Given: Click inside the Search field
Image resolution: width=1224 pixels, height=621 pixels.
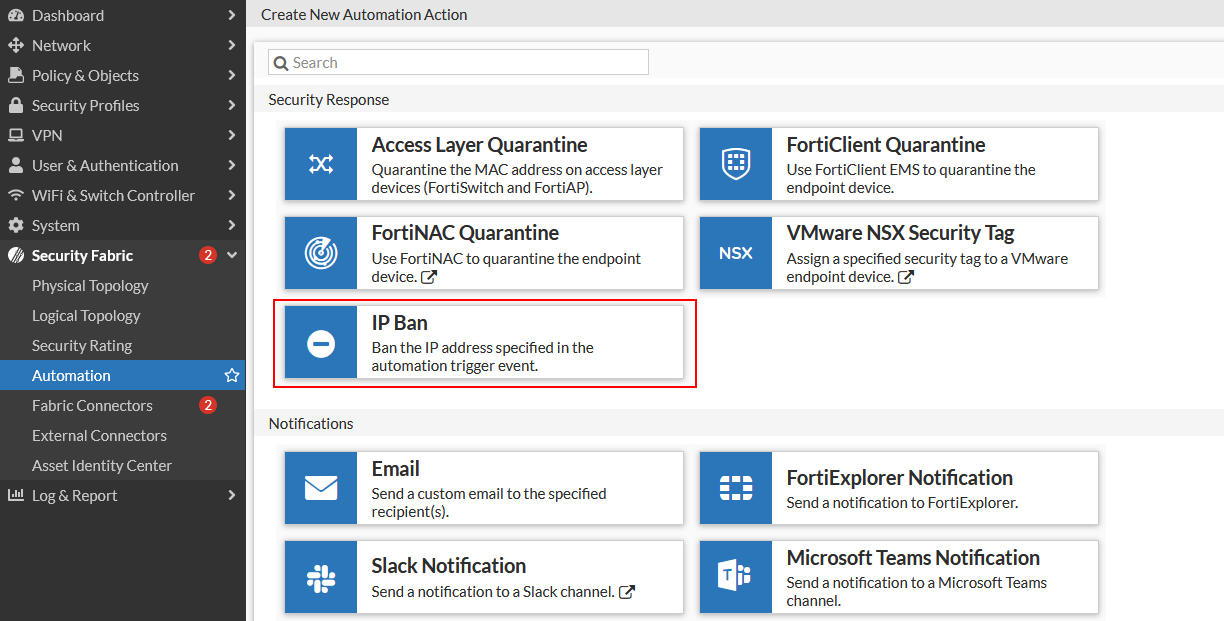Looking at the screenshot, I should 458,62.
